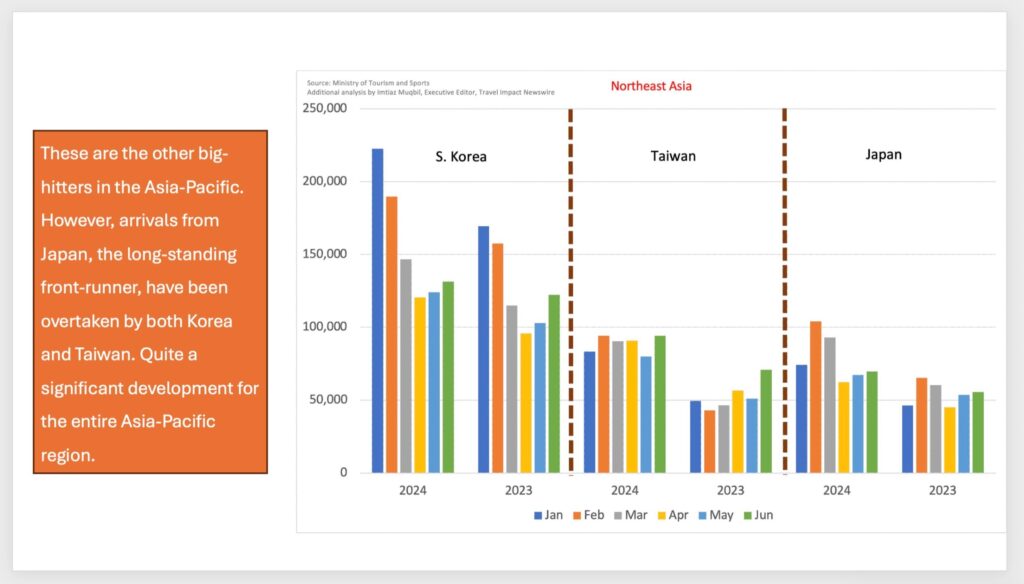Click the Taiwan section label
The image size is (1024, 584).
(x=673, y=156)
